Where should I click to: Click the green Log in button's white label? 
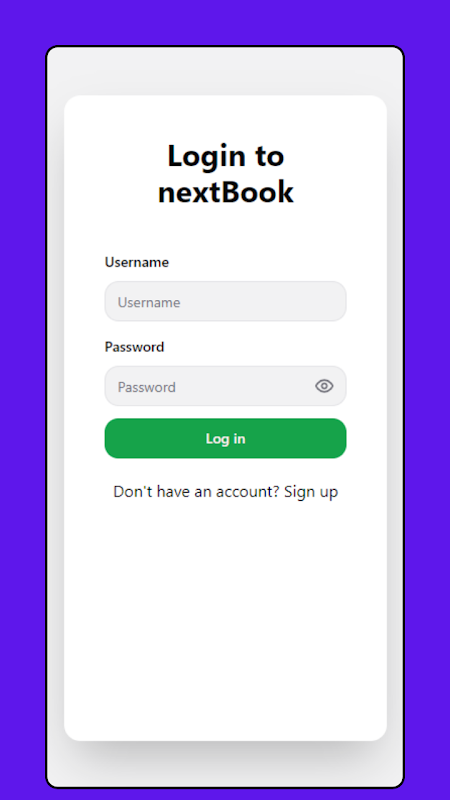pos(226,439)
